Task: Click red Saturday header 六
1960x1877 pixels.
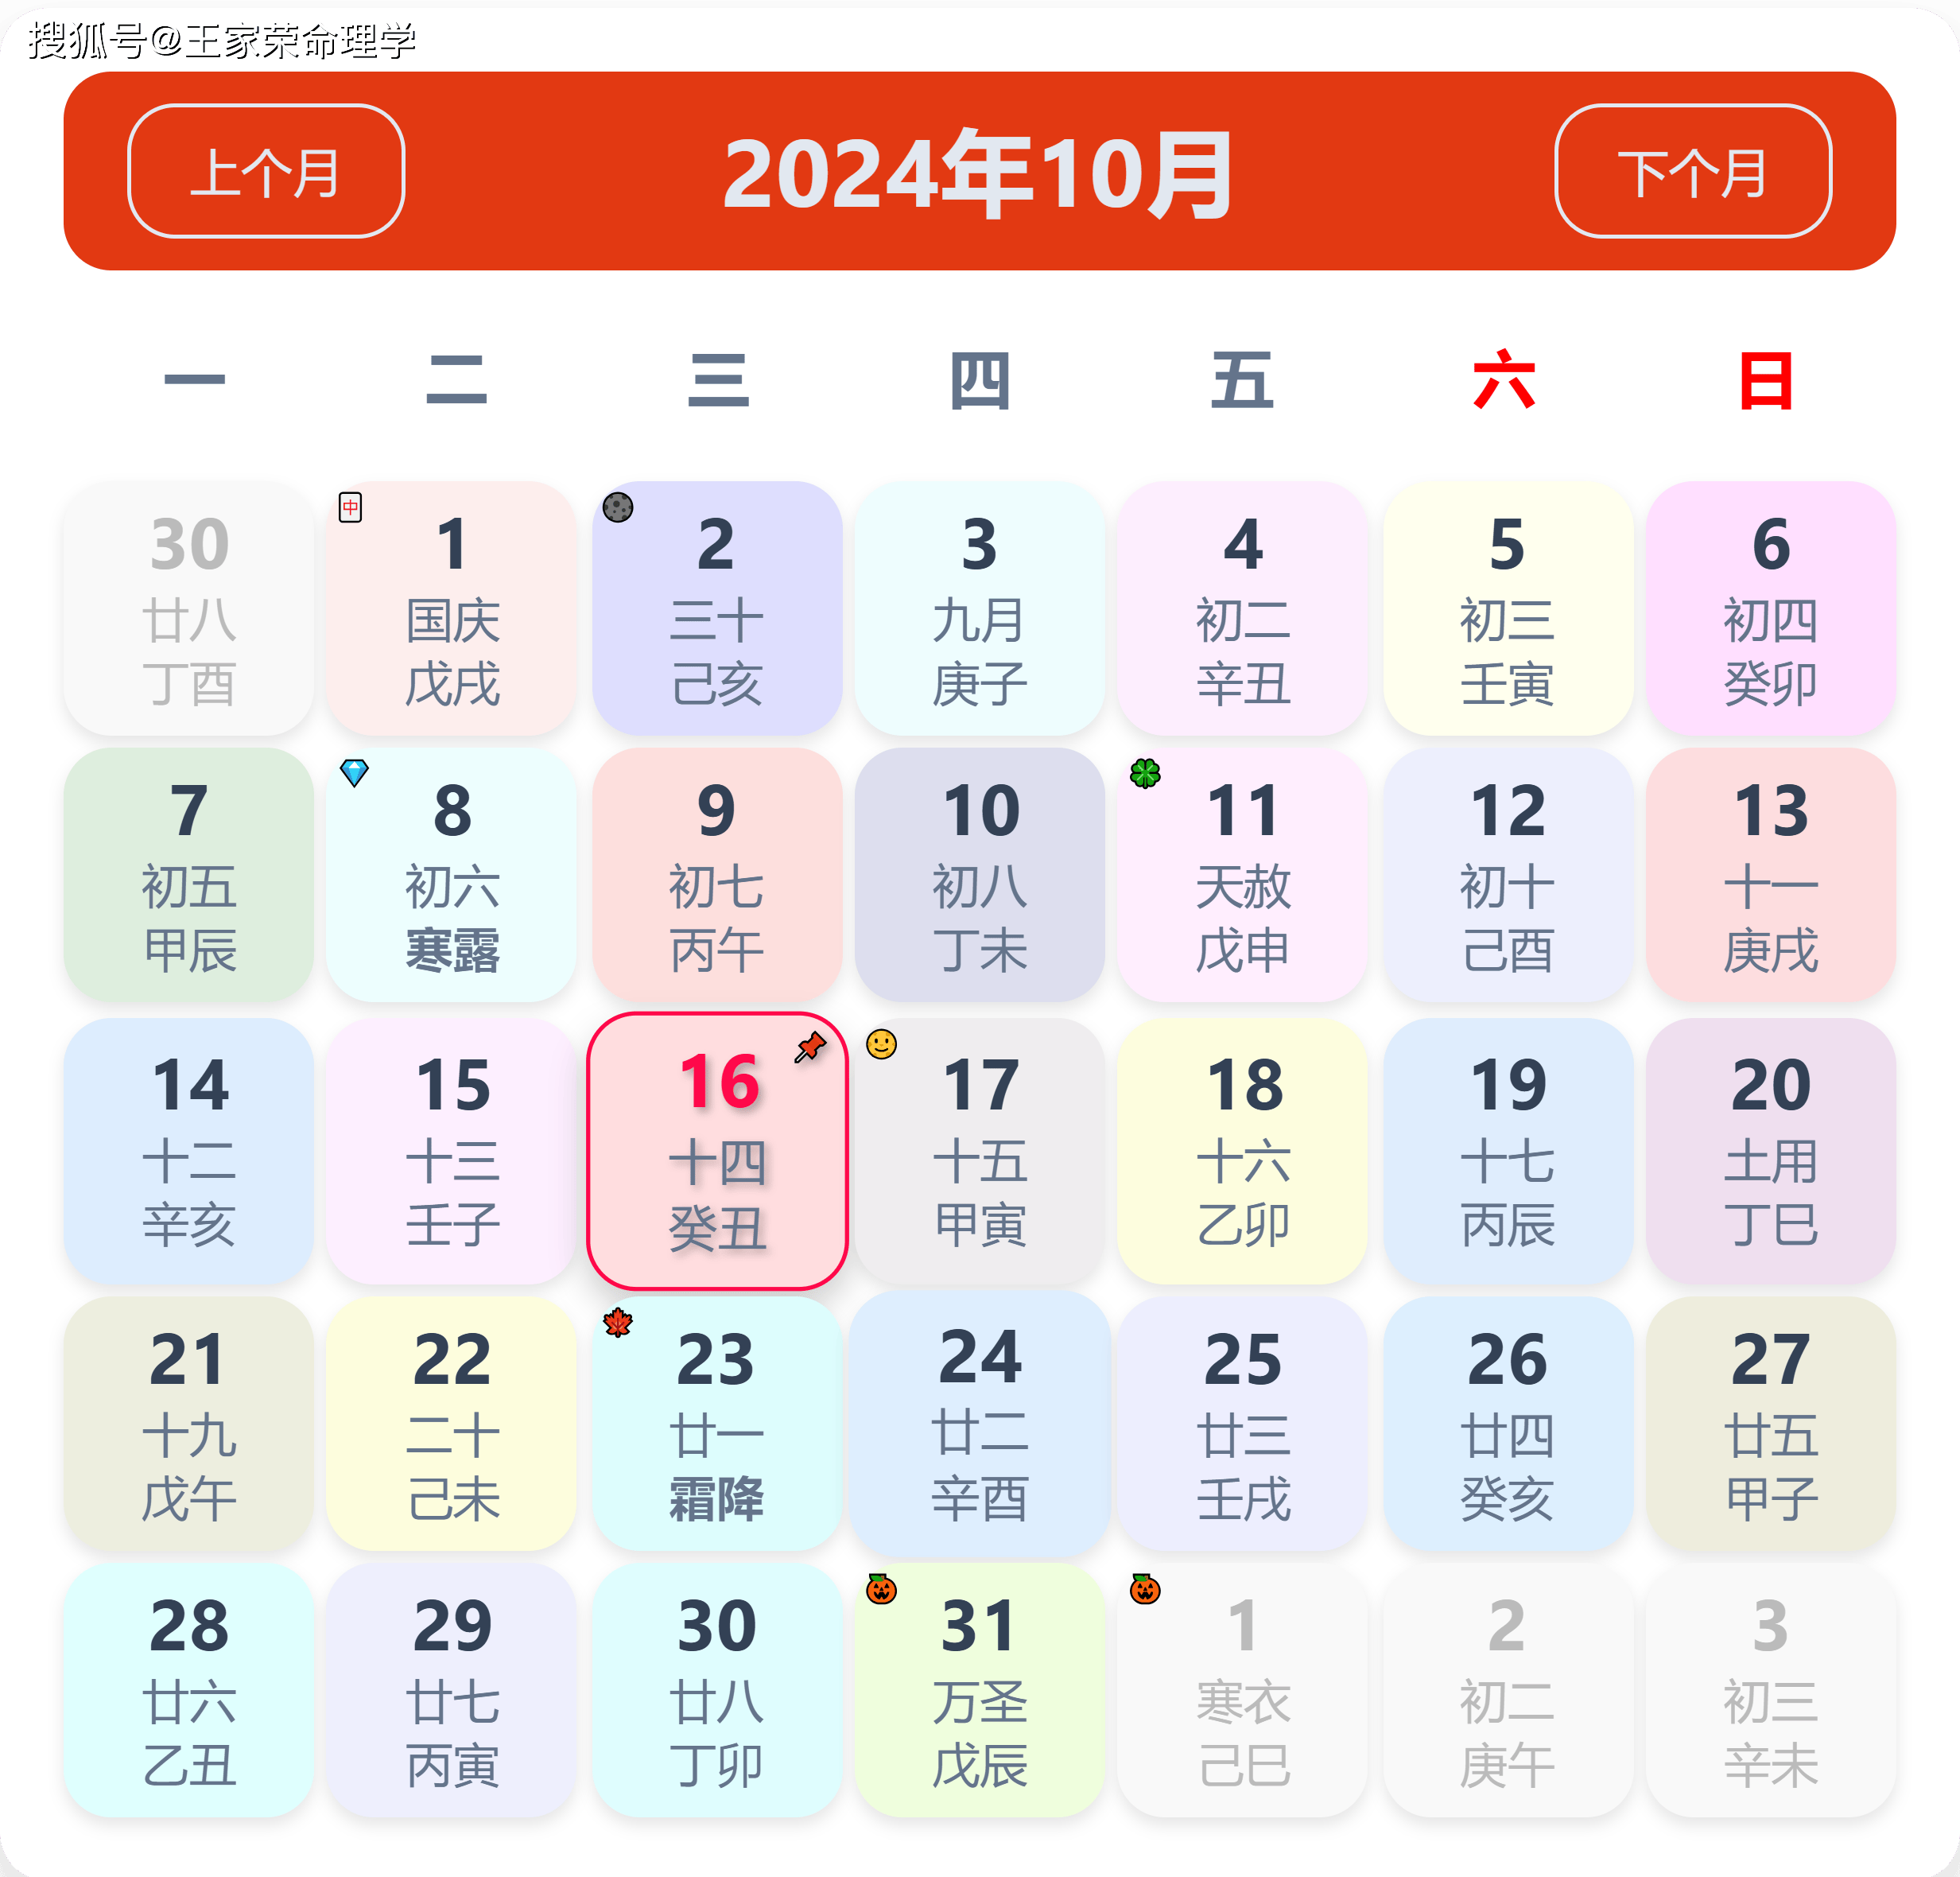Action: point(1505,379)
